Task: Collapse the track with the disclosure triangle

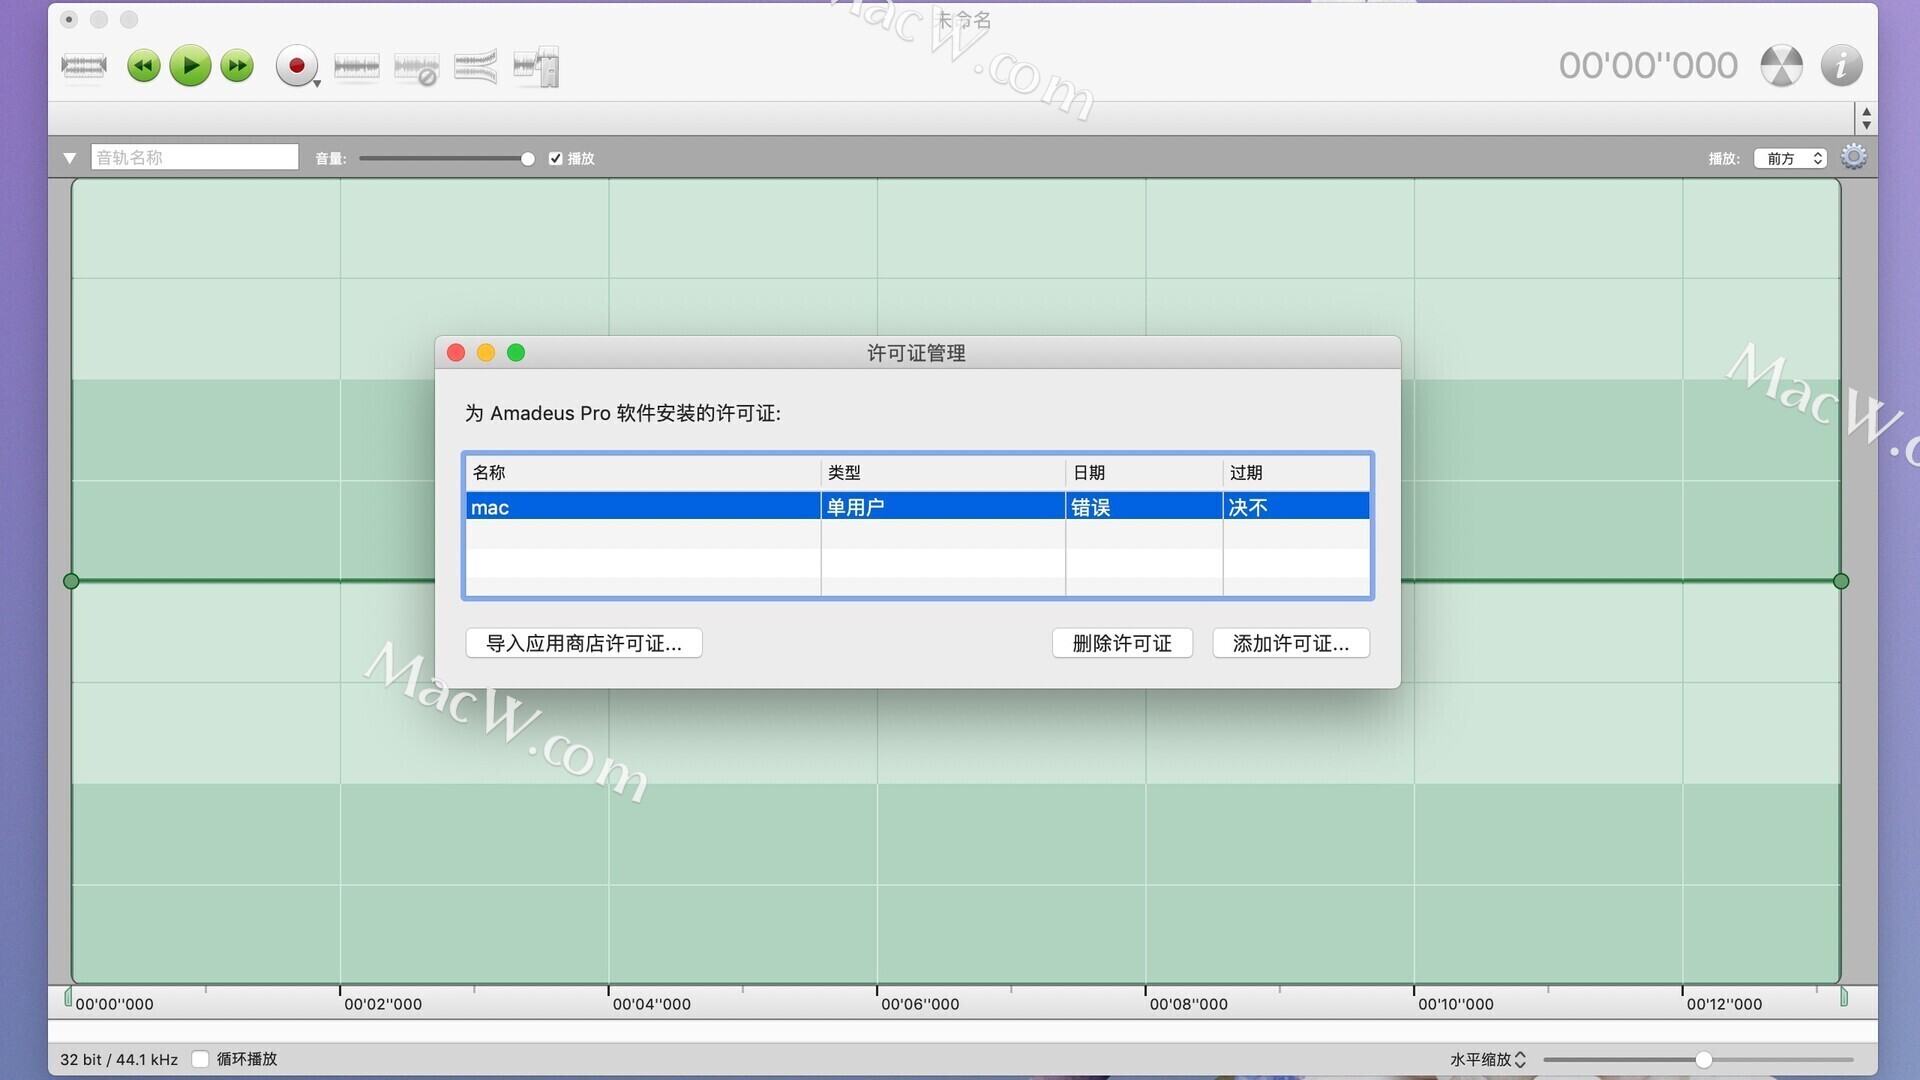Action: [x=69, y=158]
